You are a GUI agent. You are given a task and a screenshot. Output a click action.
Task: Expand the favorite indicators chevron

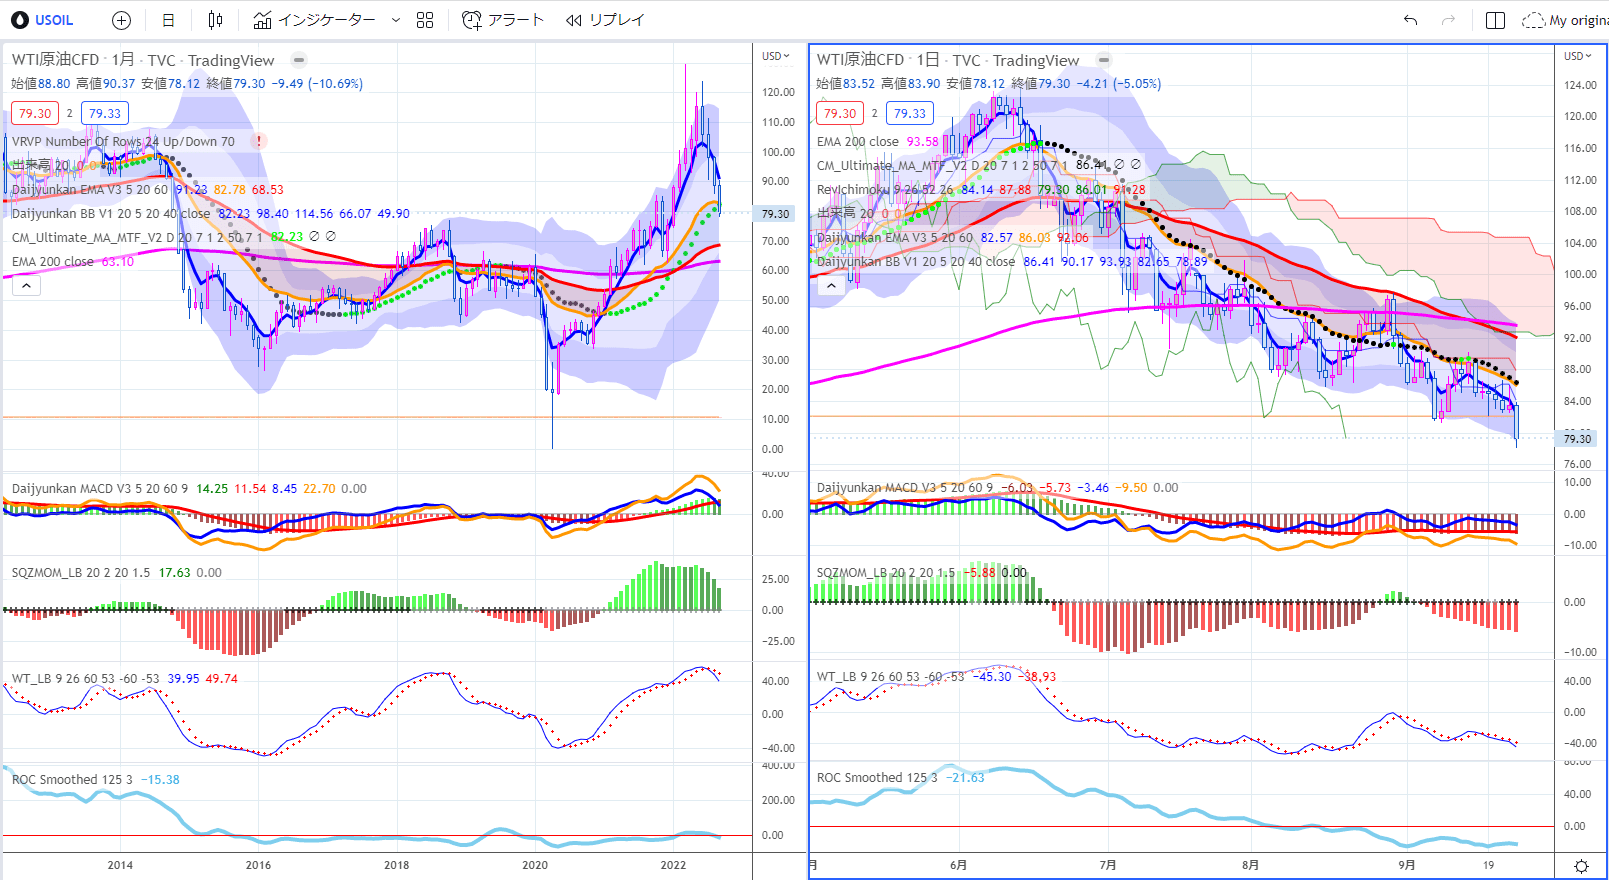[x=396, y=20]
